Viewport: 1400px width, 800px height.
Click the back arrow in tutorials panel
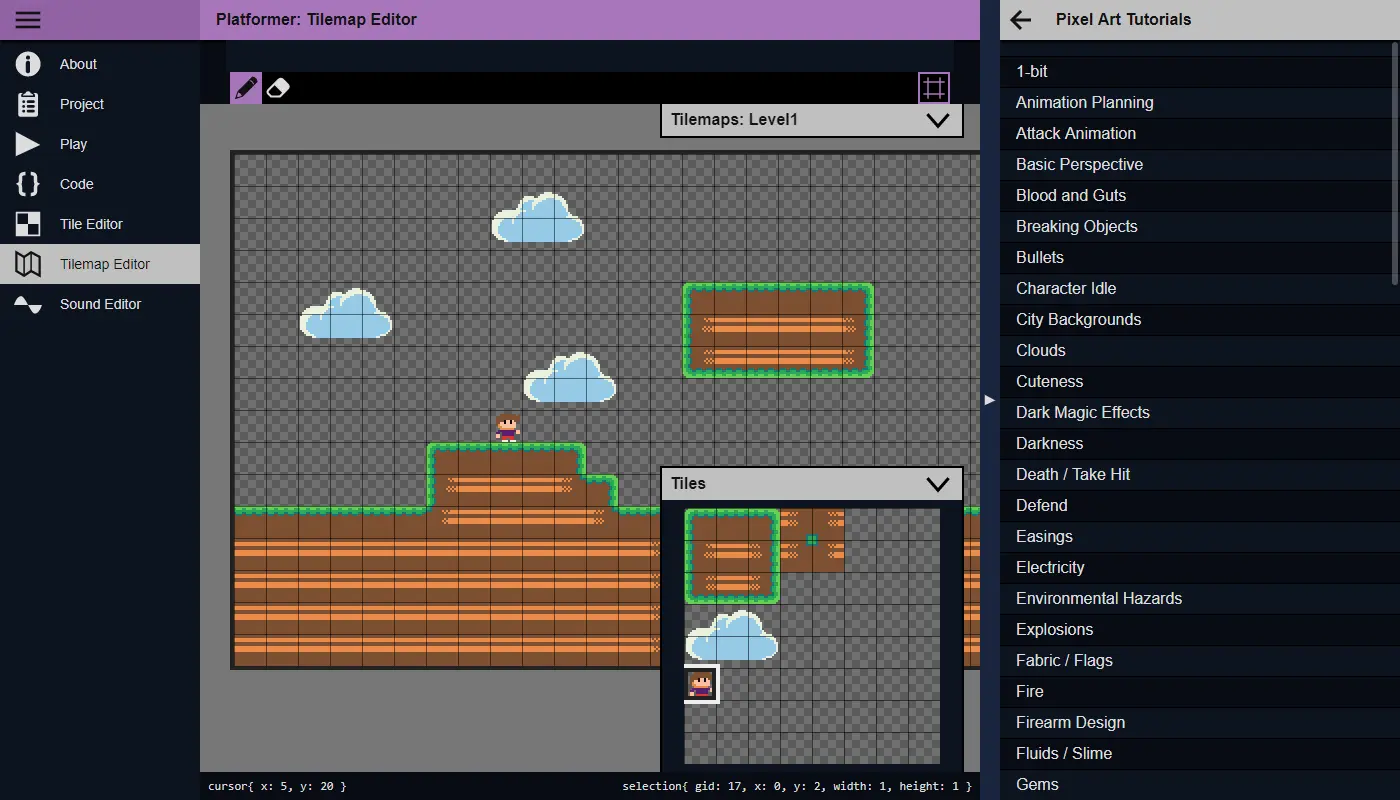point(1020,20)
